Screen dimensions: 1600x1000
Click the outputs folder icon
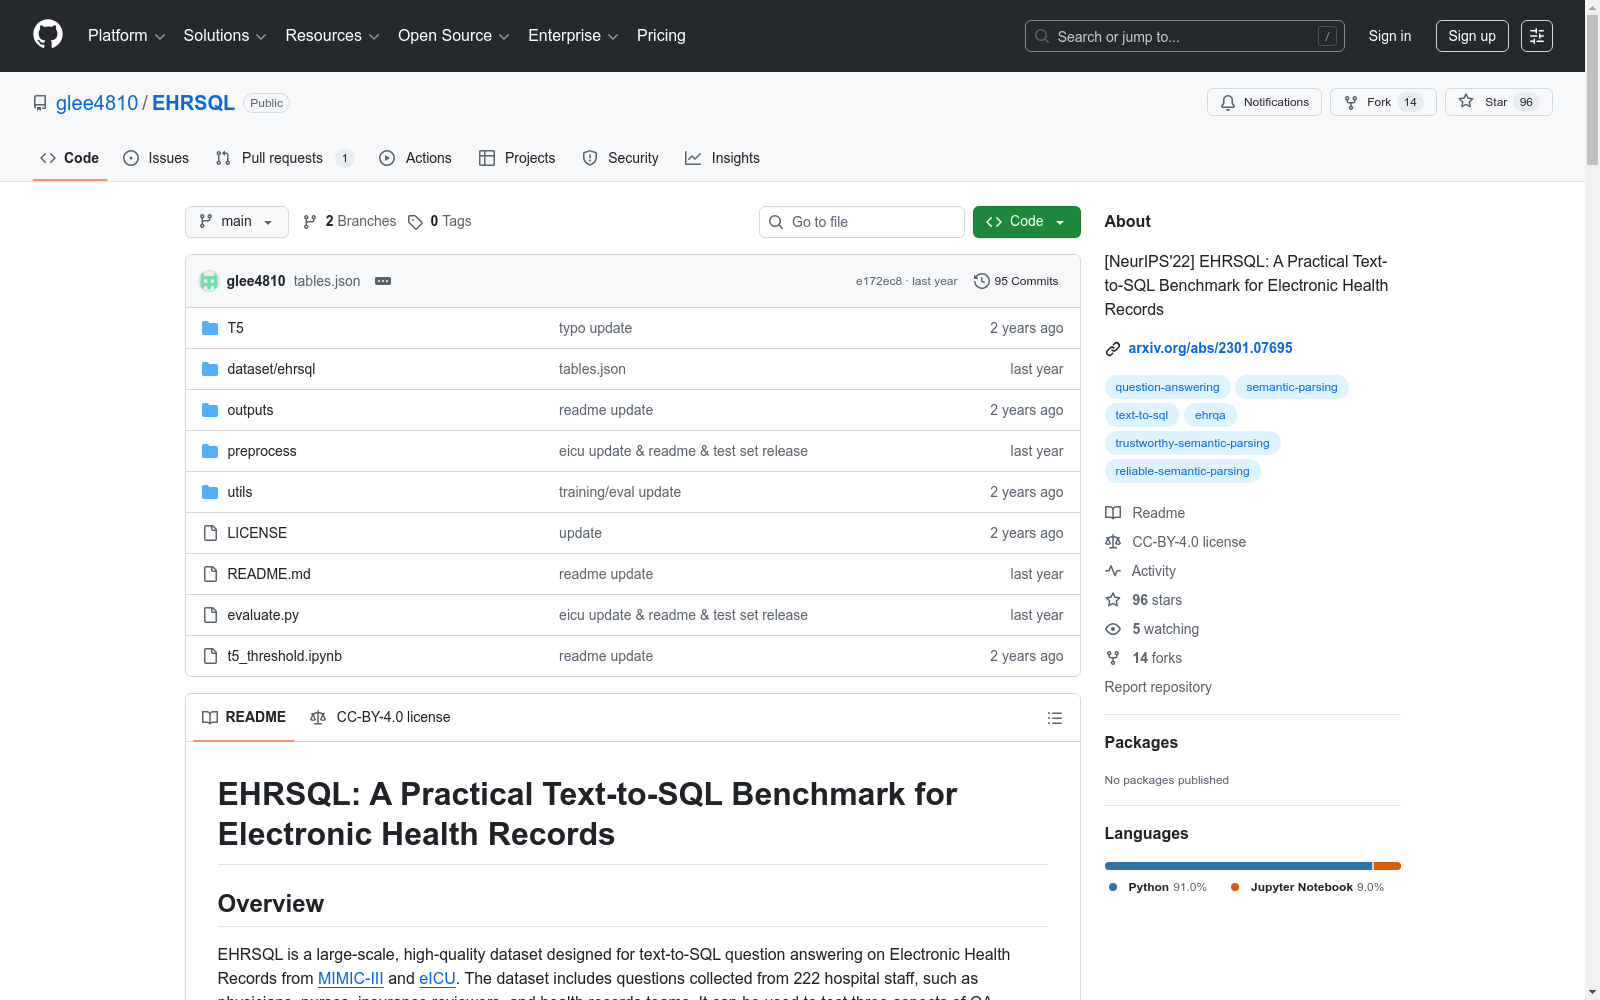point(210,410)
